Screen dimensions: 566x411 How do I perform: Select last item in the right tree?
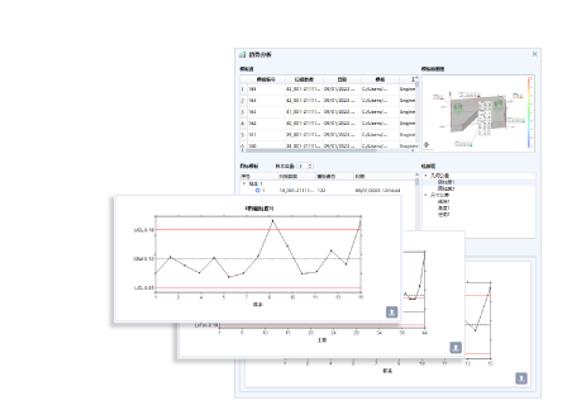click(444, 214)
